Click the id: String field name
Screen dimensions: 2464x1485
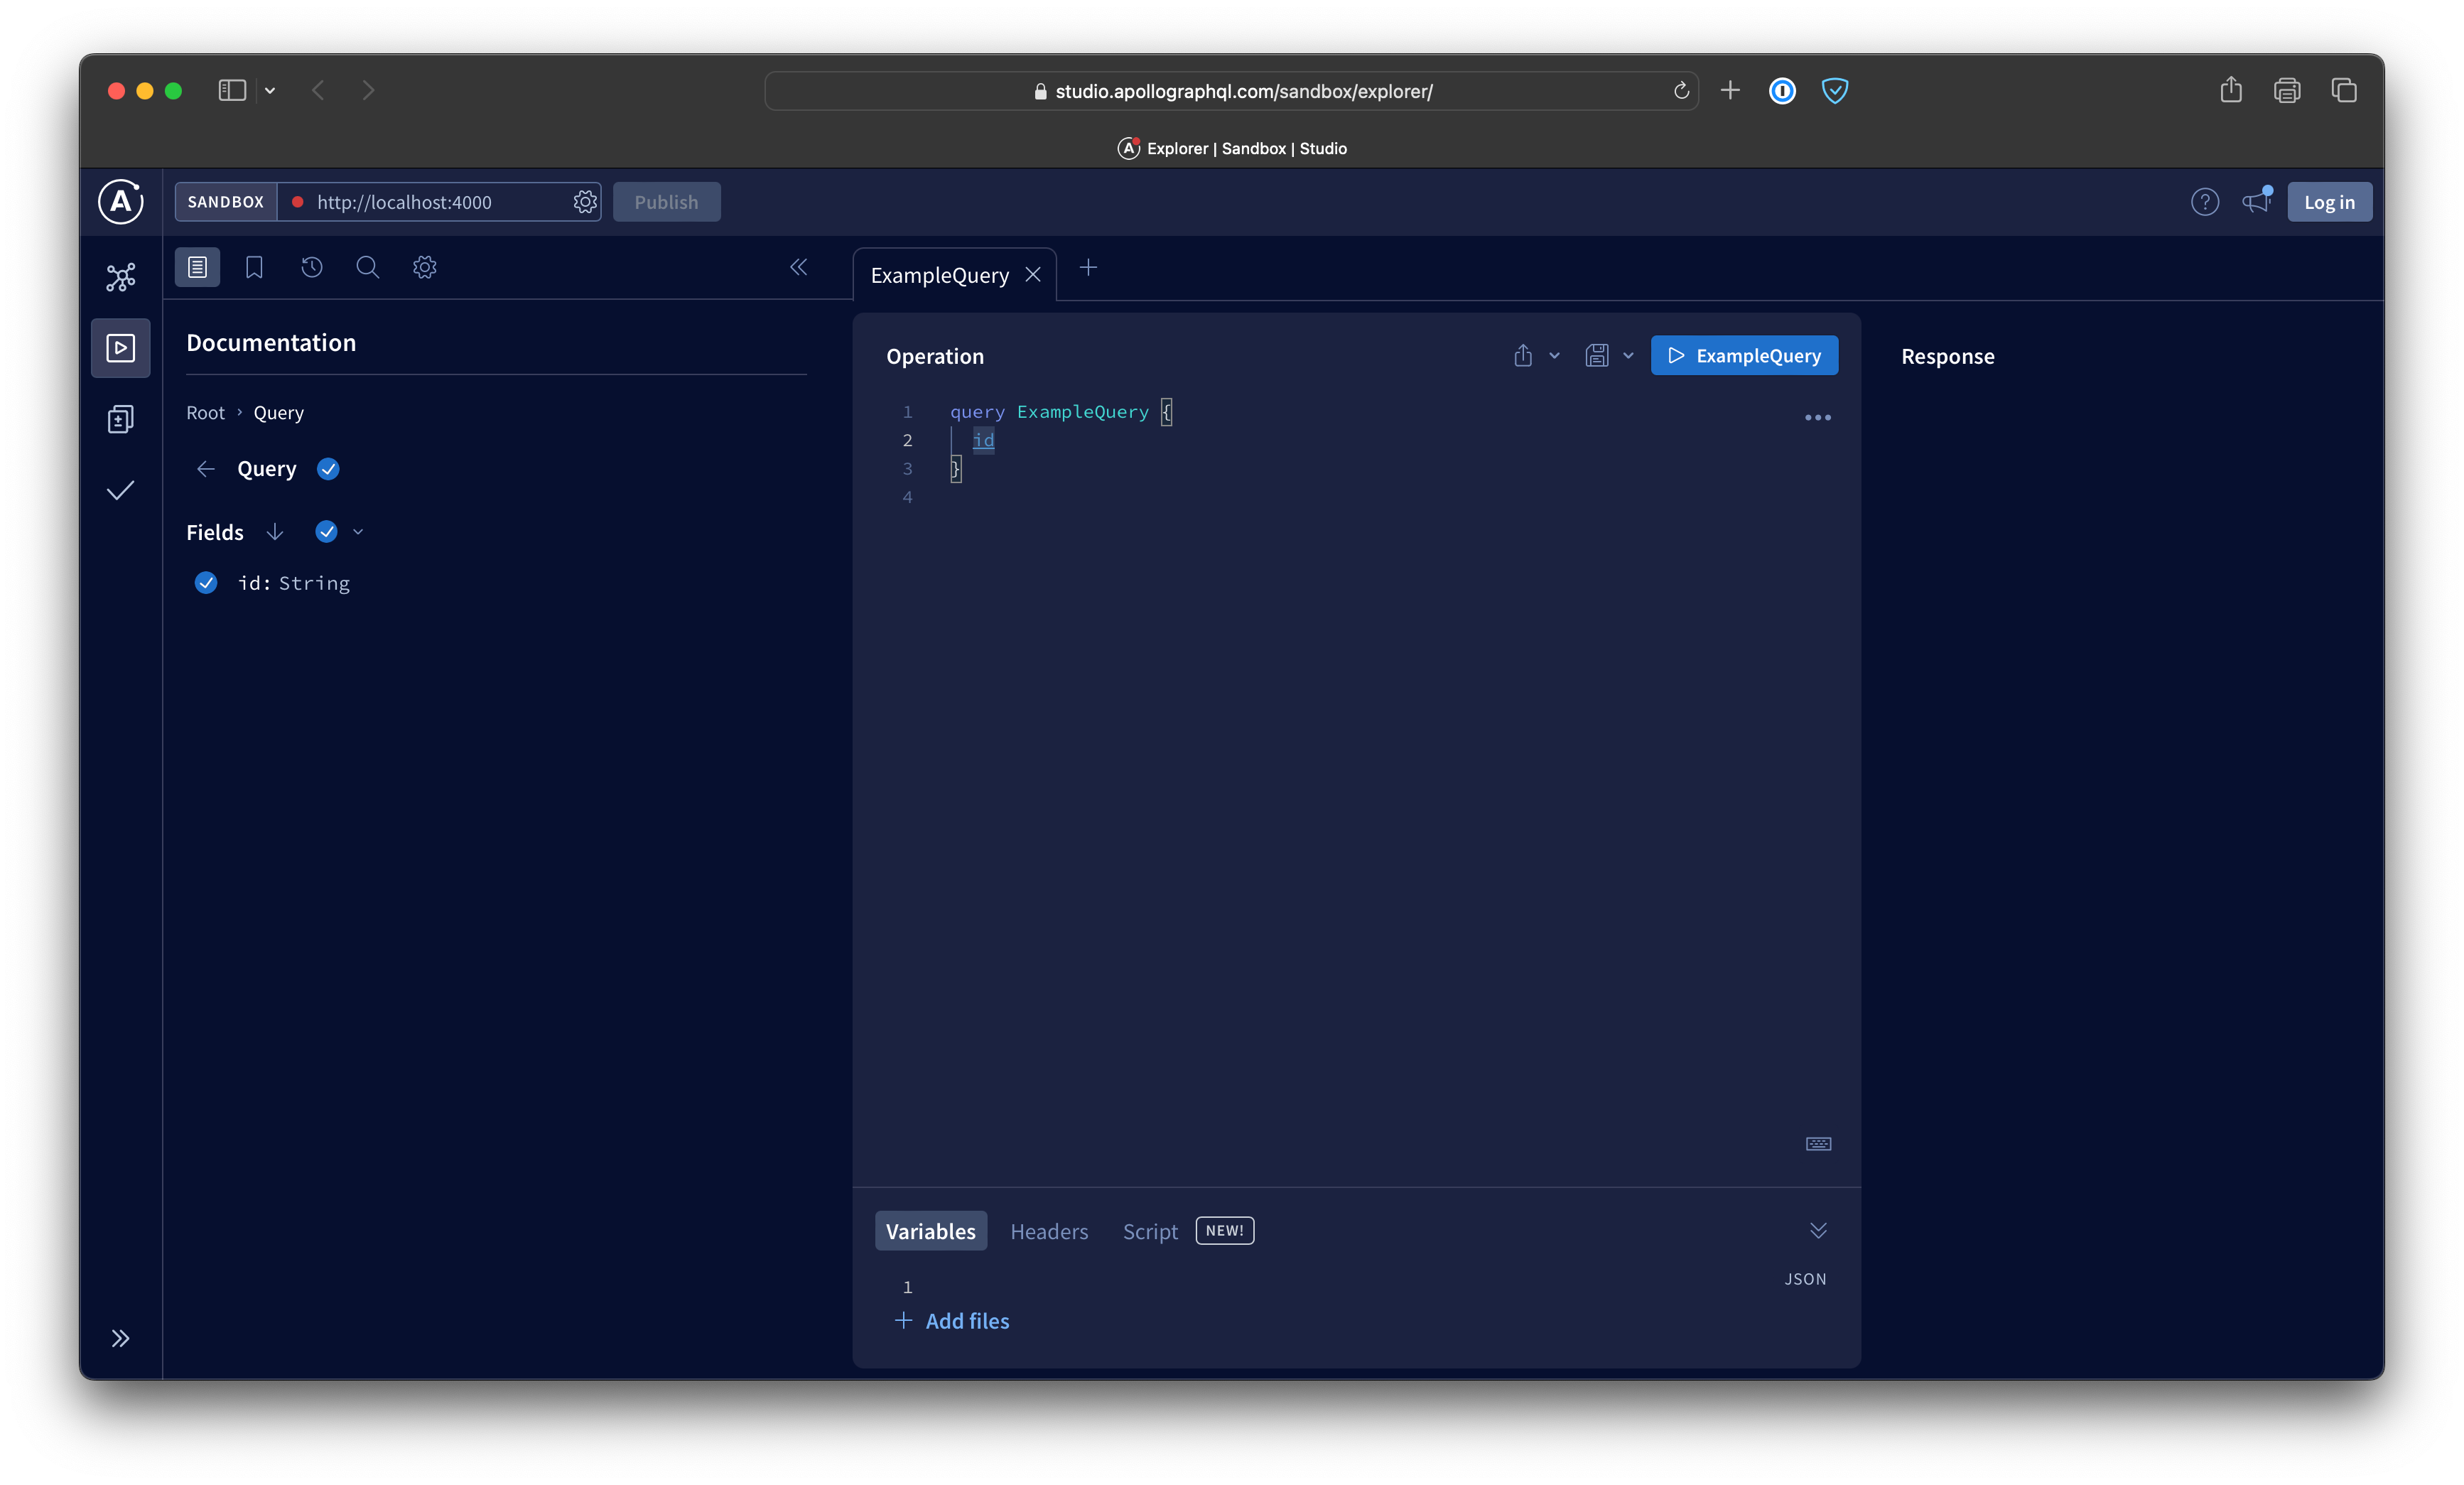294,583
